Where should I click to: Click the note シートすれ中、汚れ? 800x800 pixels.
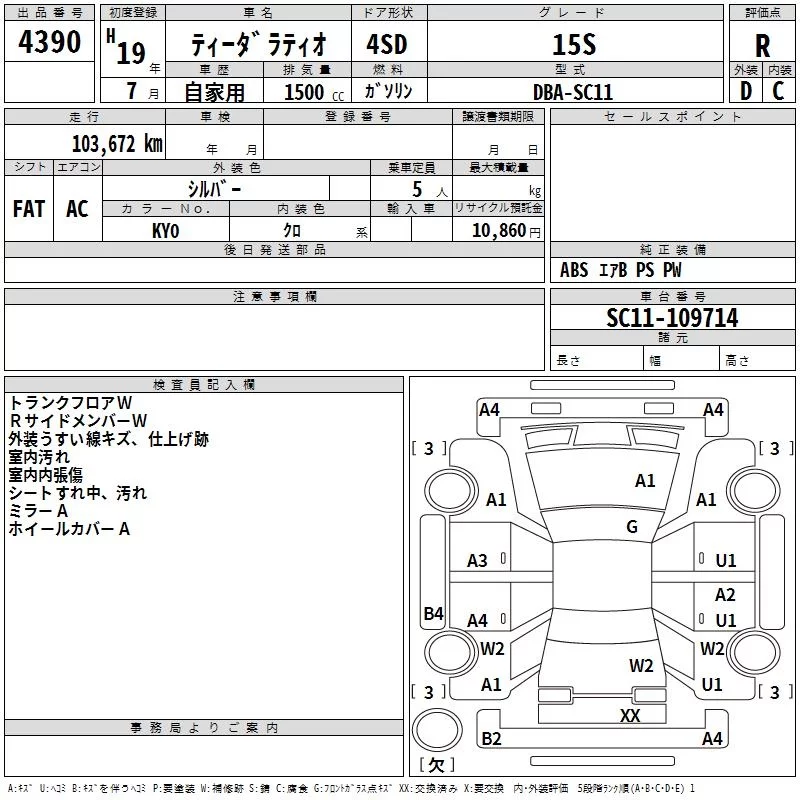tap(78, 493)
